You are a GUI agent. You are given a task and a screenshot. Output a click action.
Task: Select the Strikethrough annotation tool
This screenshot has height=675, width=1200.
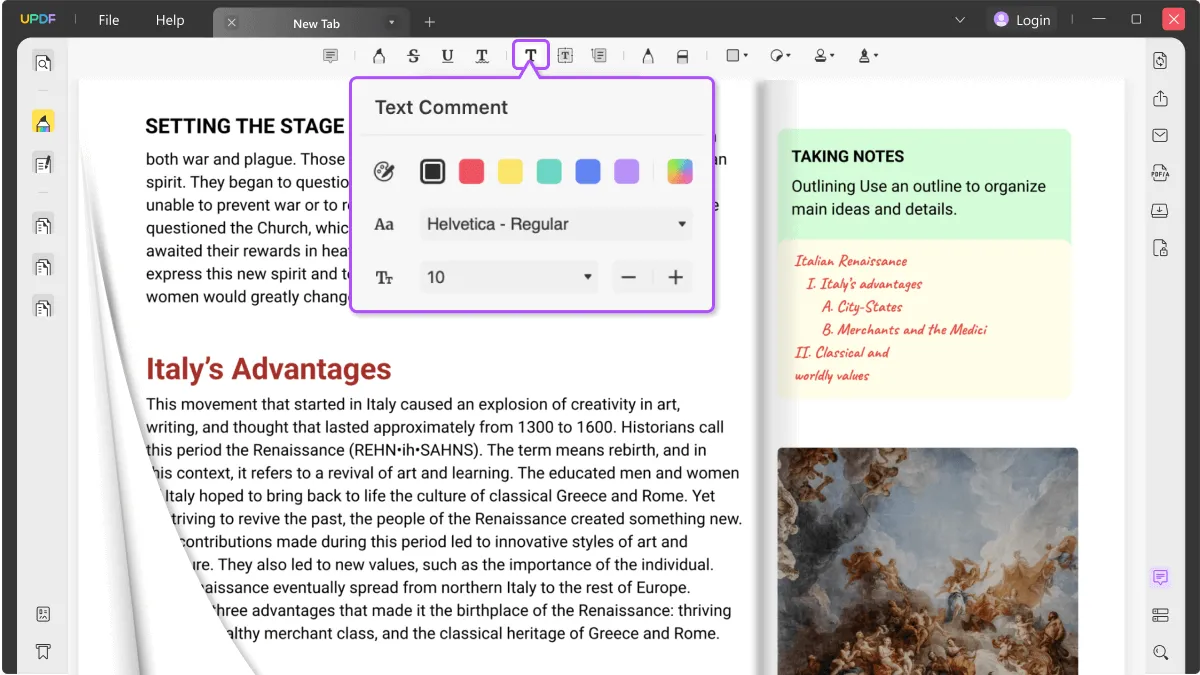tap(413, 55)
